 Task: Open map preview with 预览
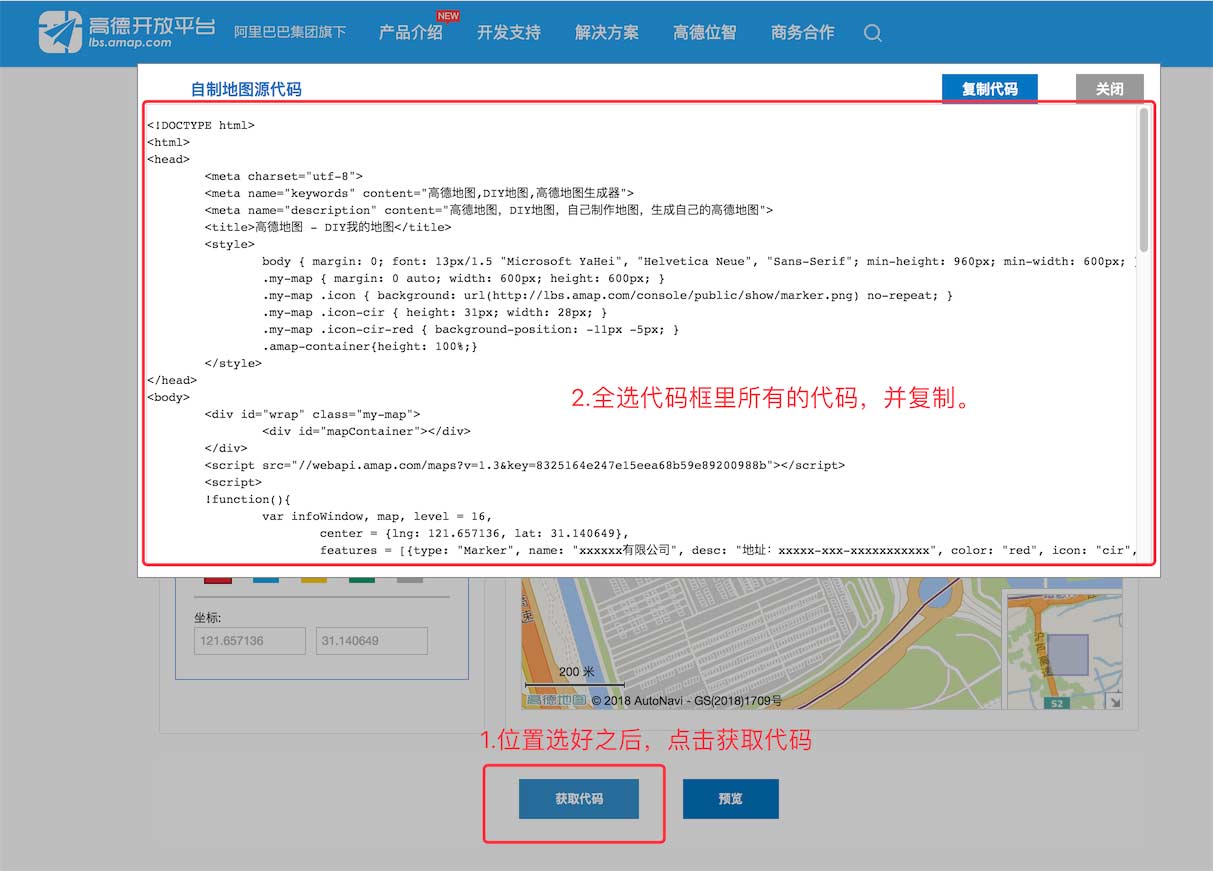point(730,799)
